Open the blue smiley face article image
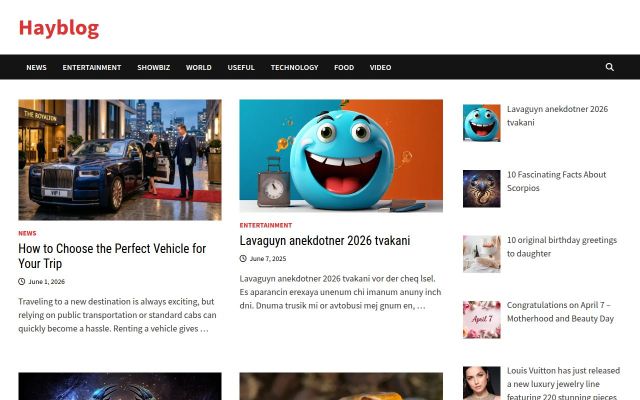The width and height of the screenshot is (640, 400). coord(341,156)
